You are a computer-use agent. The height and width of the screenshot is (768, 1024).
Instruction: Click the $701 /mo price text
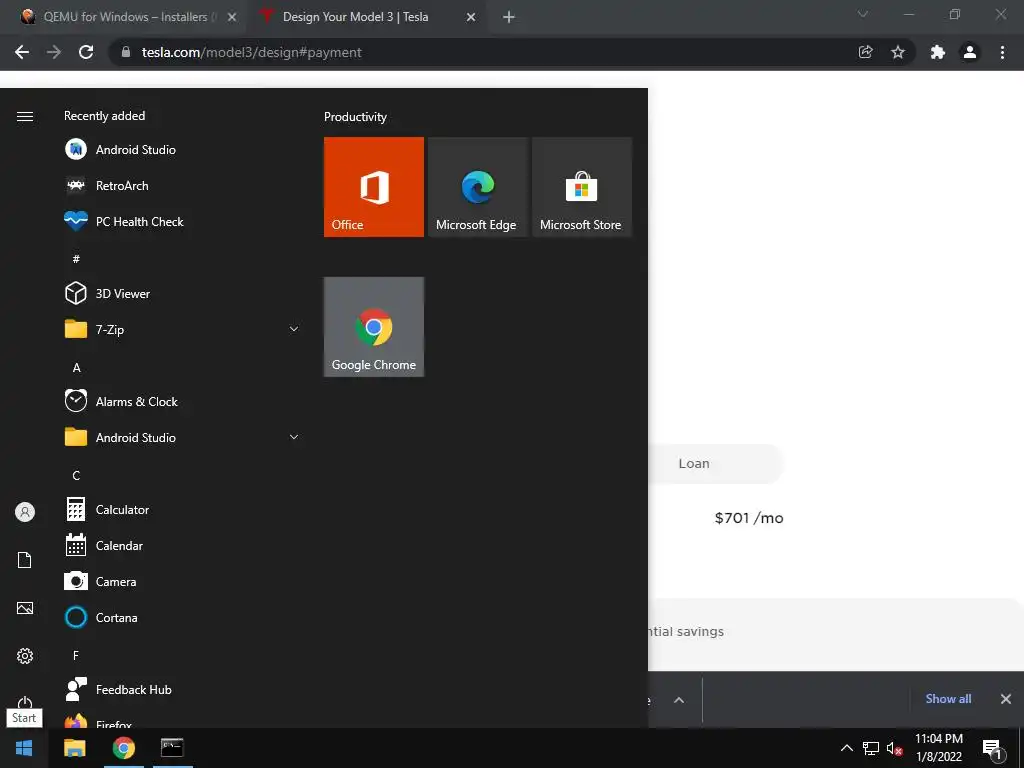coord(749,518)
